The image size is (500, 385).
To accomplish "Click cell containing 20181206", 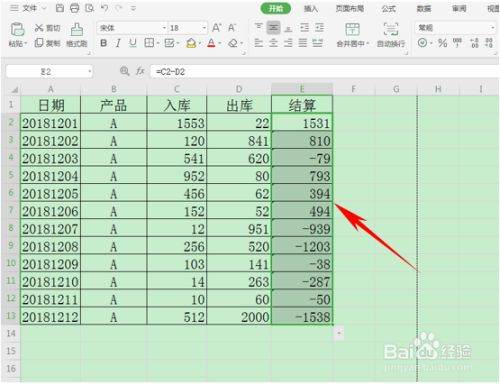I will [50, 211].
